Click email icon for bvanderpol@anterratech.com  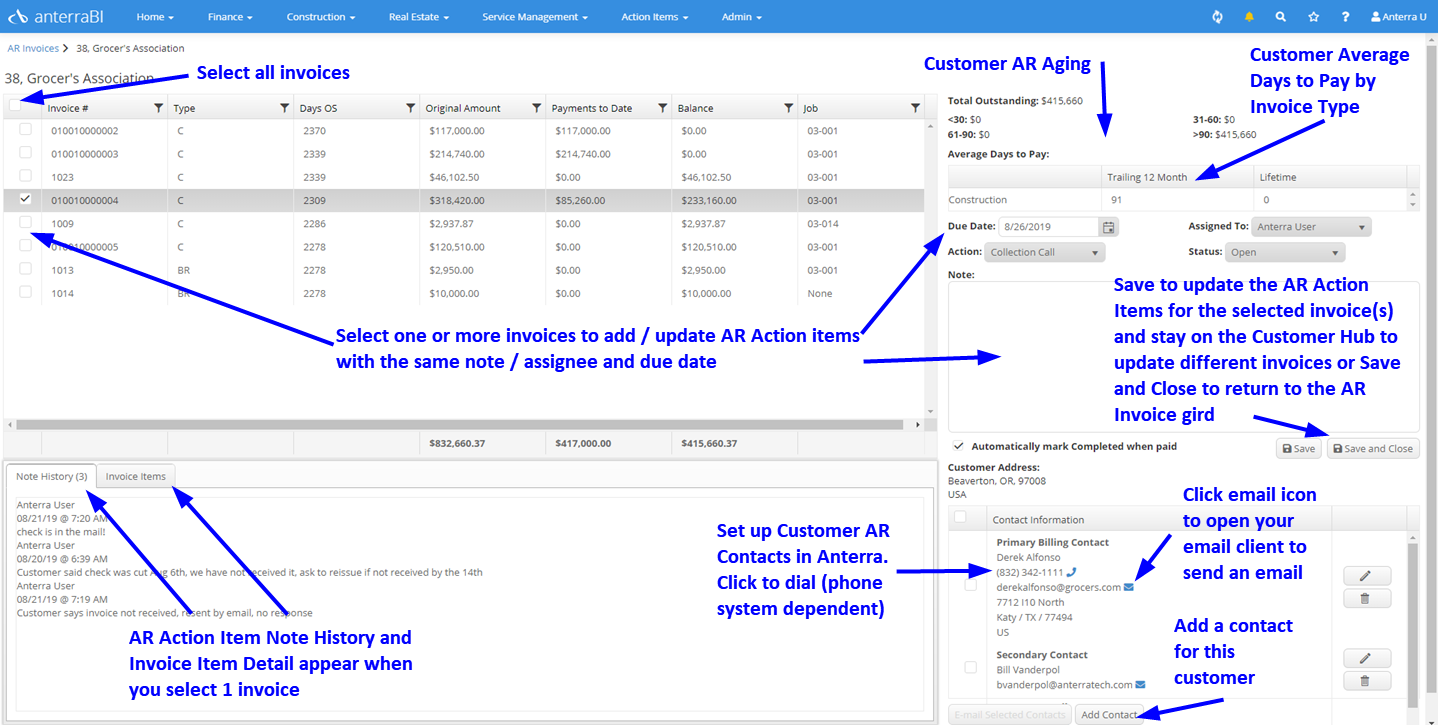tap(1140, 685)
